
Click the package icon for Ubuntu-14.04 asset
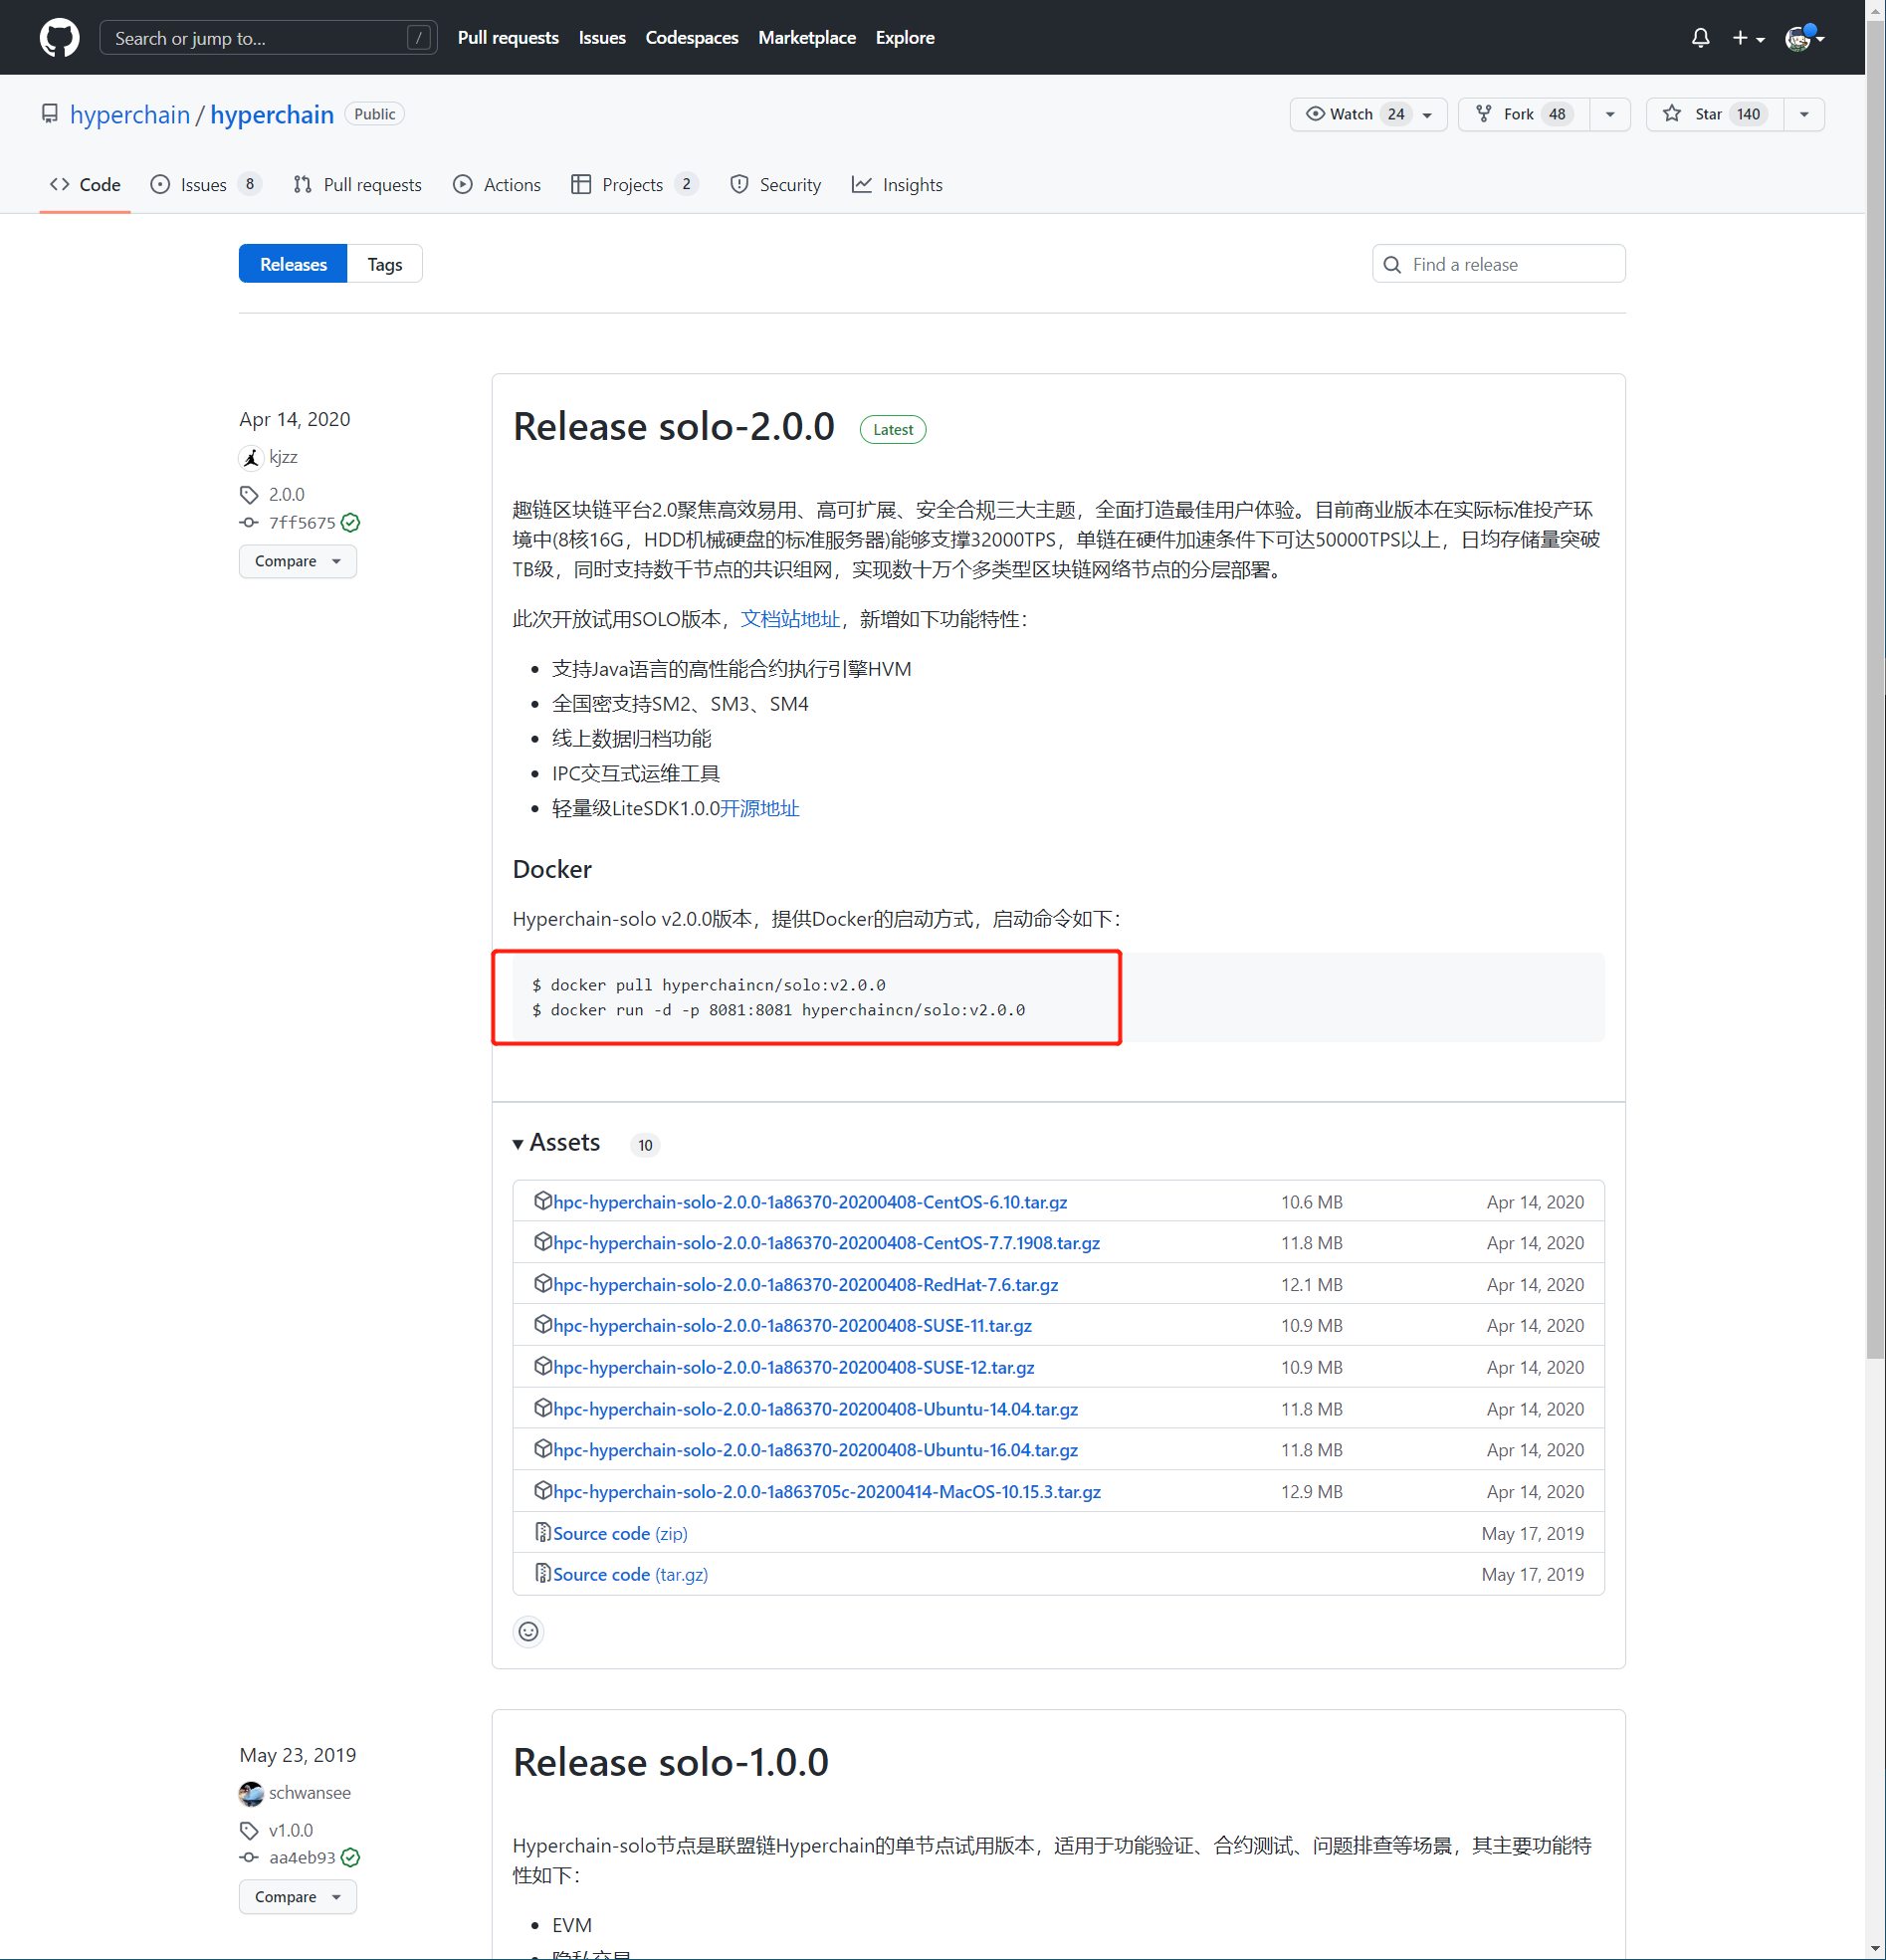543,1408
